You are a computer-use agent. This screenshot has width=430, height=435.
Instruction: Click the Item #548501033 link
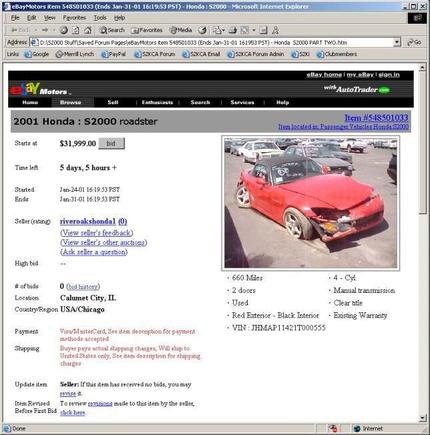[x=376, y=118]
